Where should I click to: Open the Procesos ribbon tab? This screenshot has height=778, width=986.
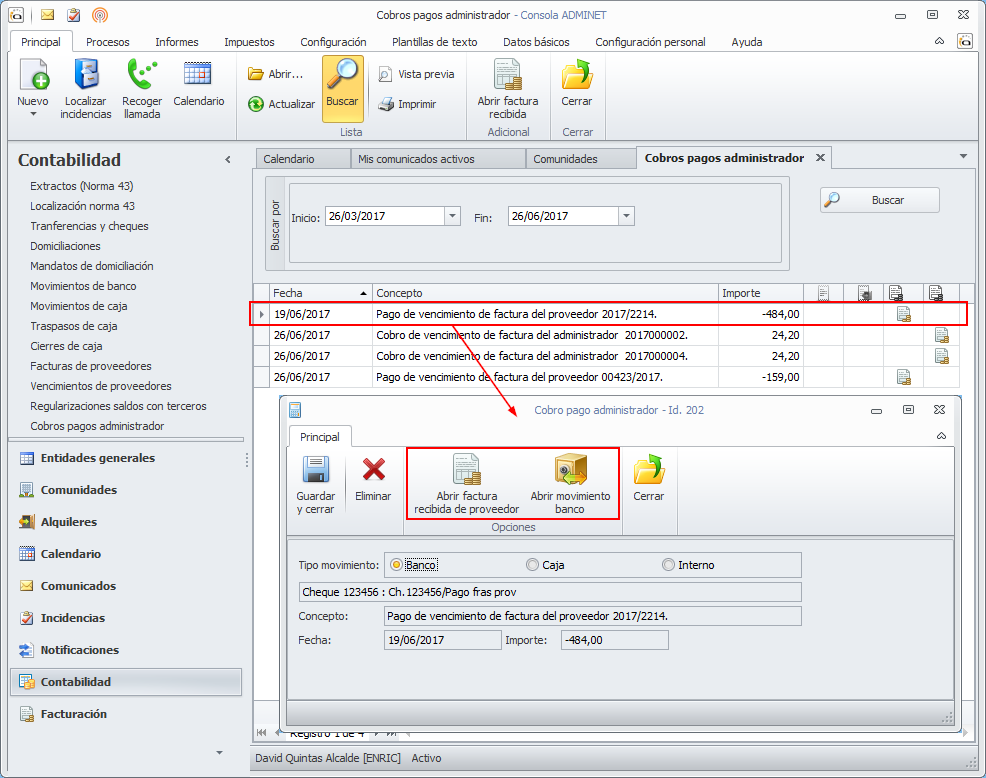[x=108, y=42]
